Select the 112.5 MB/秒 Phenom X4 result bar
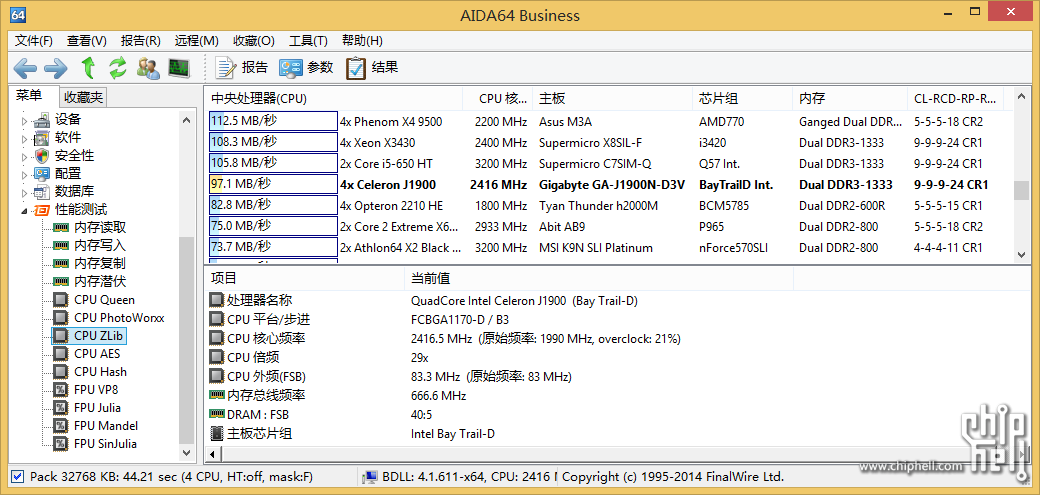 (273, 121)
